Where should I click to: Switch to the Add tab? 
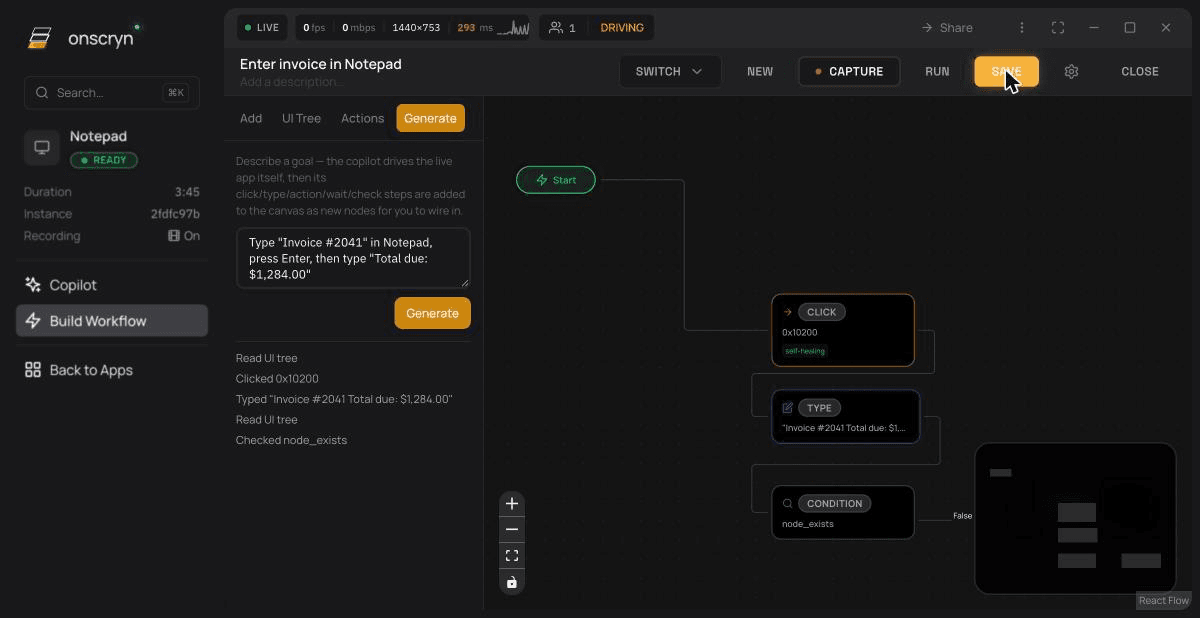[x=251, y=118]
